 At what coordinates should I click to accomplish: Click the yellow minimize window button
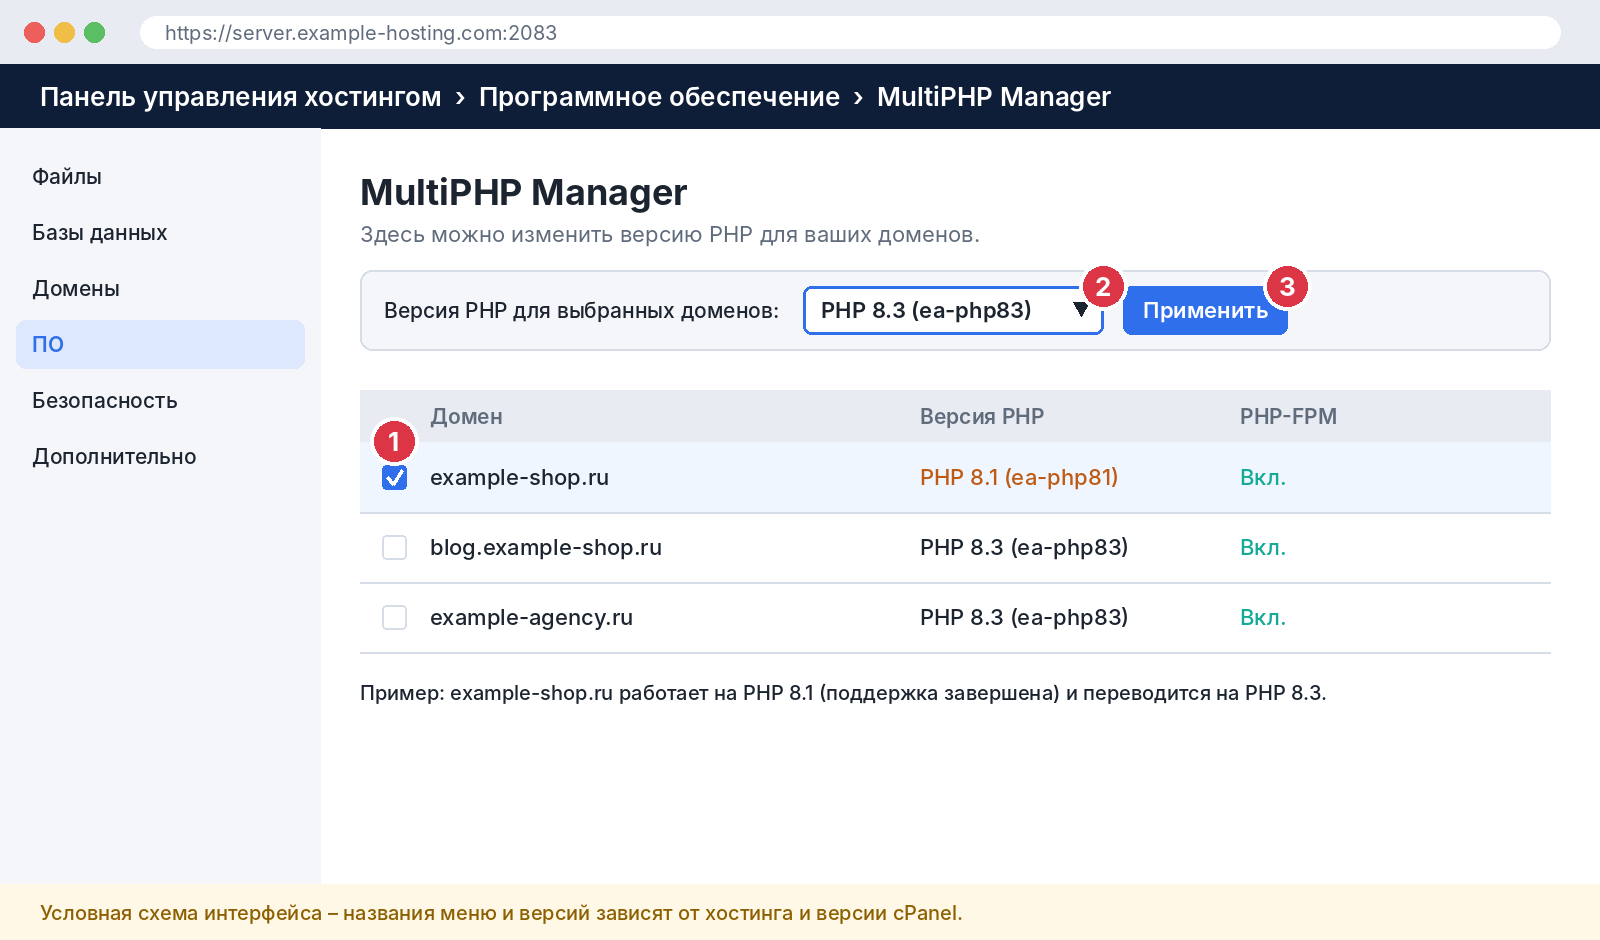[64, 33]
